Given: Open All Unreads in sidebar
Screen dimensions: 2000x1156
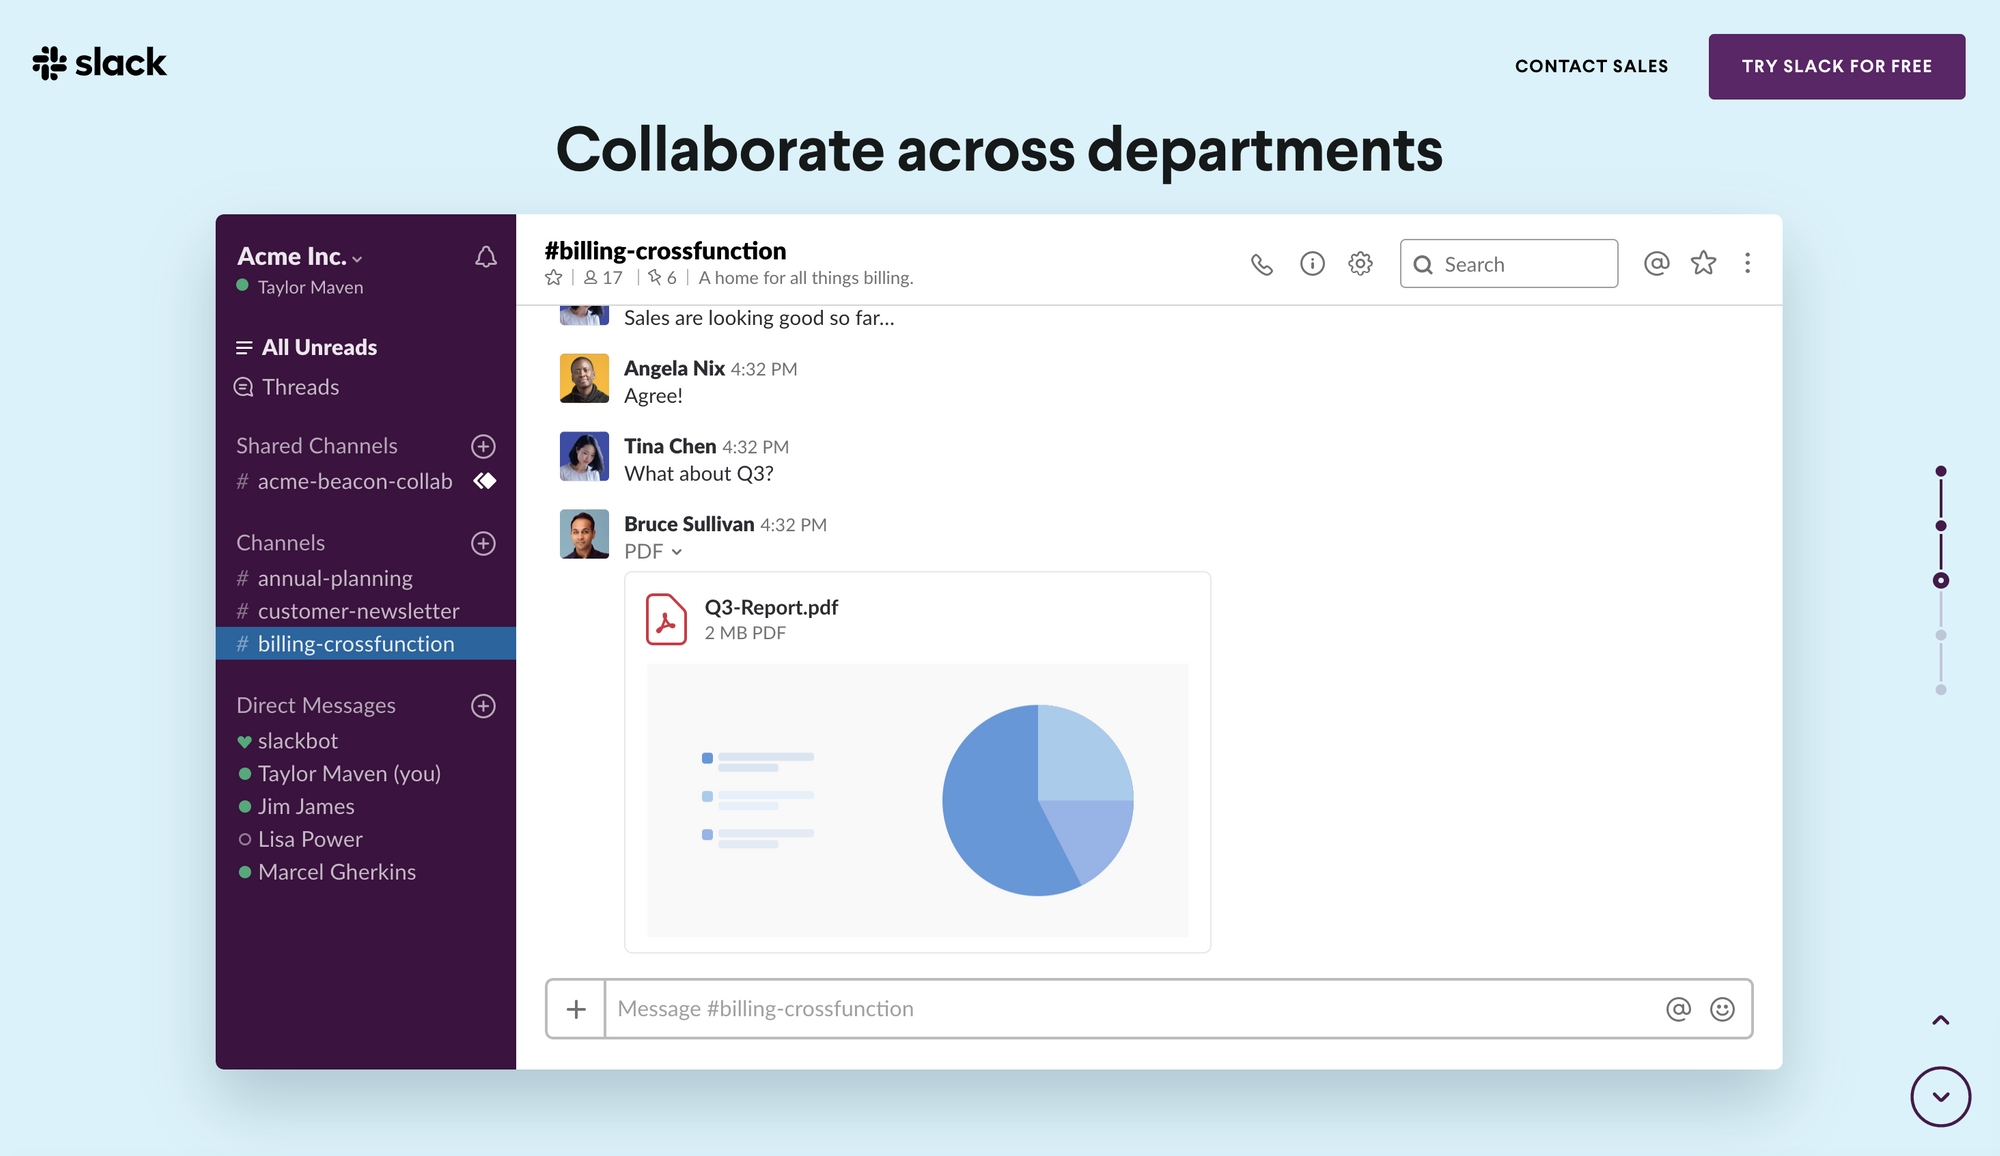Looking at the screenshot, I should click(318, 347).
